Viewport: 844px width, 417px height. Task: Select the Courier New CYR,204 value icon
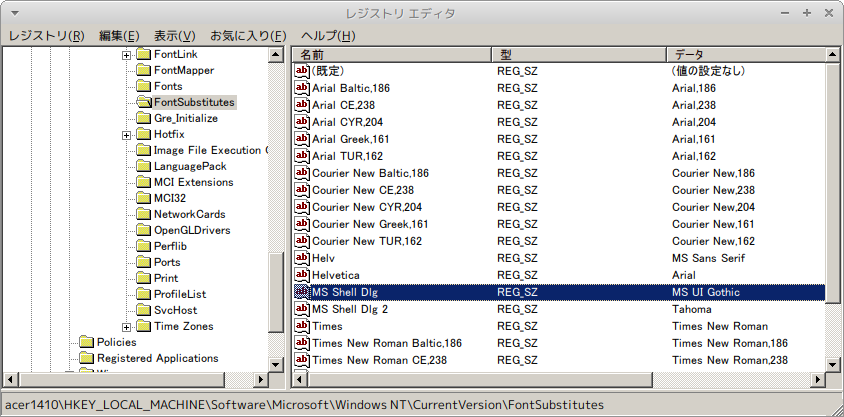point(302,207)
